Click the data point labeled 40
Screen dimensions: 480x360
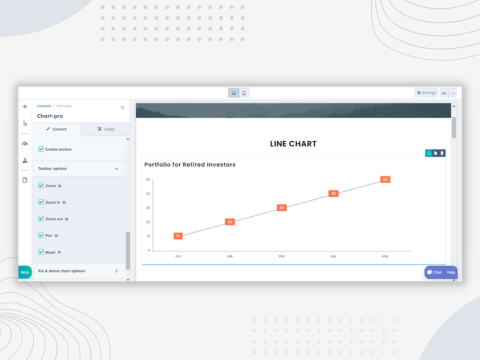[x=333, y=193]
